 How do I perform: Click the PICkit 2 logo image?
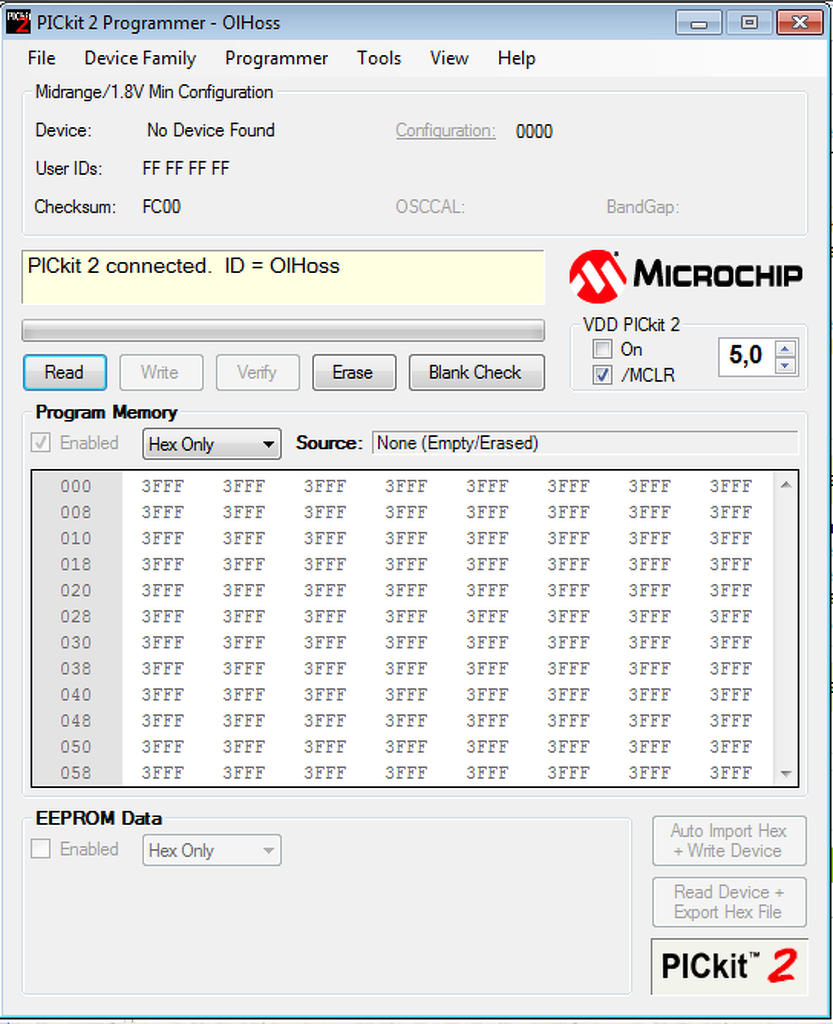click(729, 966)
